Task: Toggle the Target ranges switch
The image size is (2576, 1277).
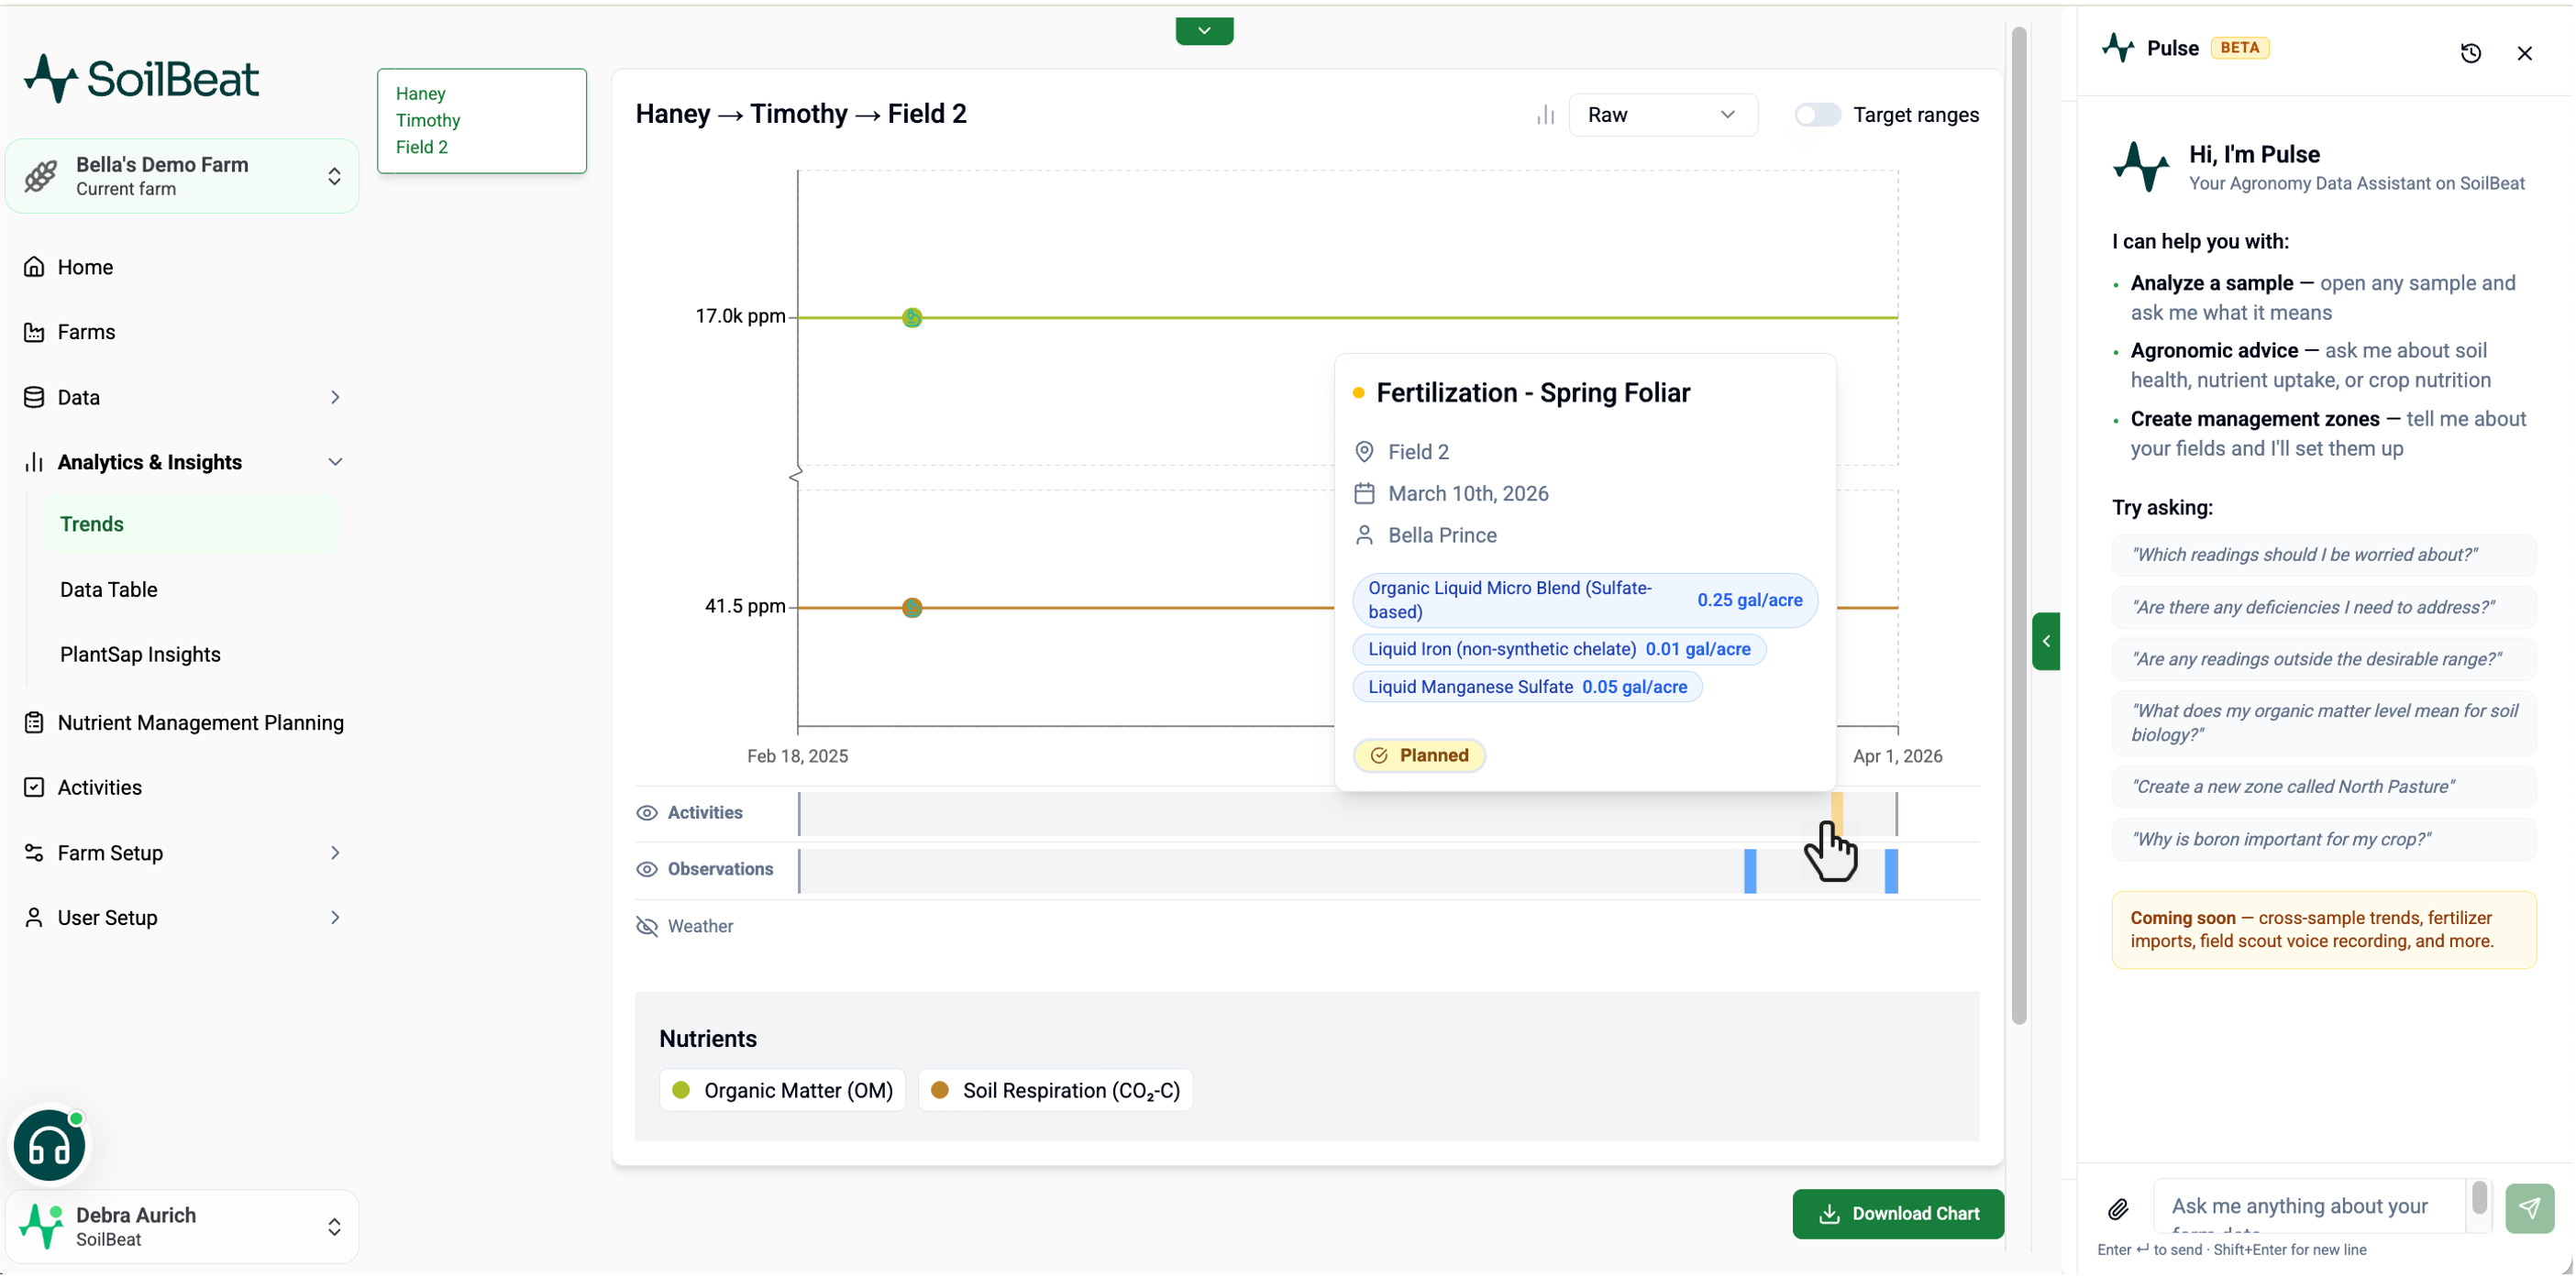Action: pos(1817,115)
